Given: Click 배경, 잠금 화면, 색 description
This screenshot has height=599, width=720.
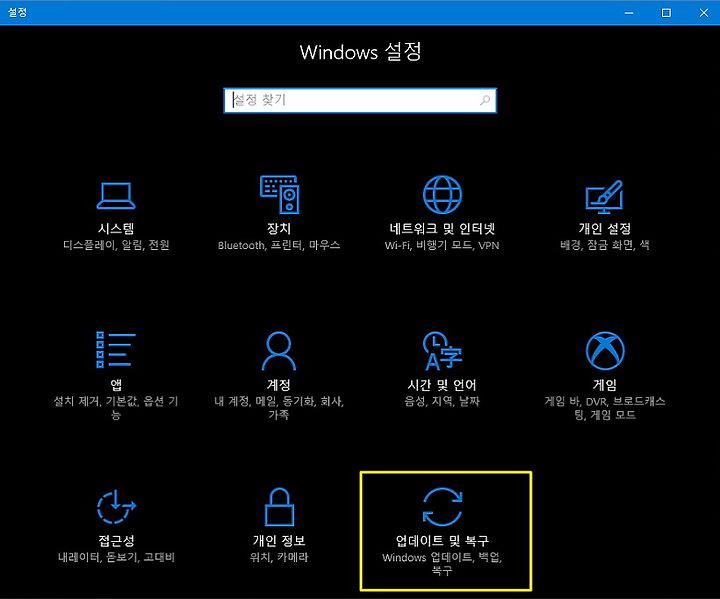Looking at the screenshot, I should (604, 245).
